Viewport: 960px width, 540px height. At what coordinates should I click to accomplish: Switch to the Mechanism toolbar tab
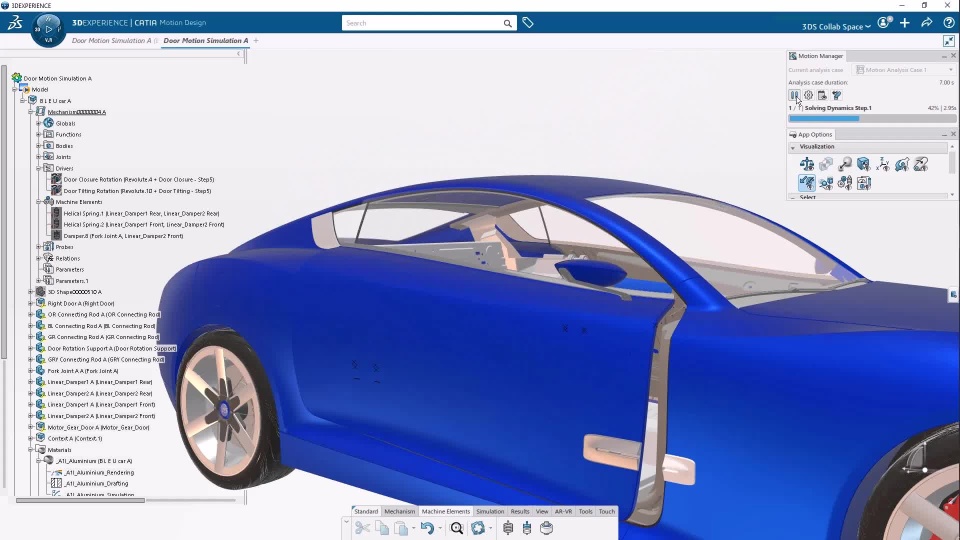pyautogui.click(x=400, y=511)
